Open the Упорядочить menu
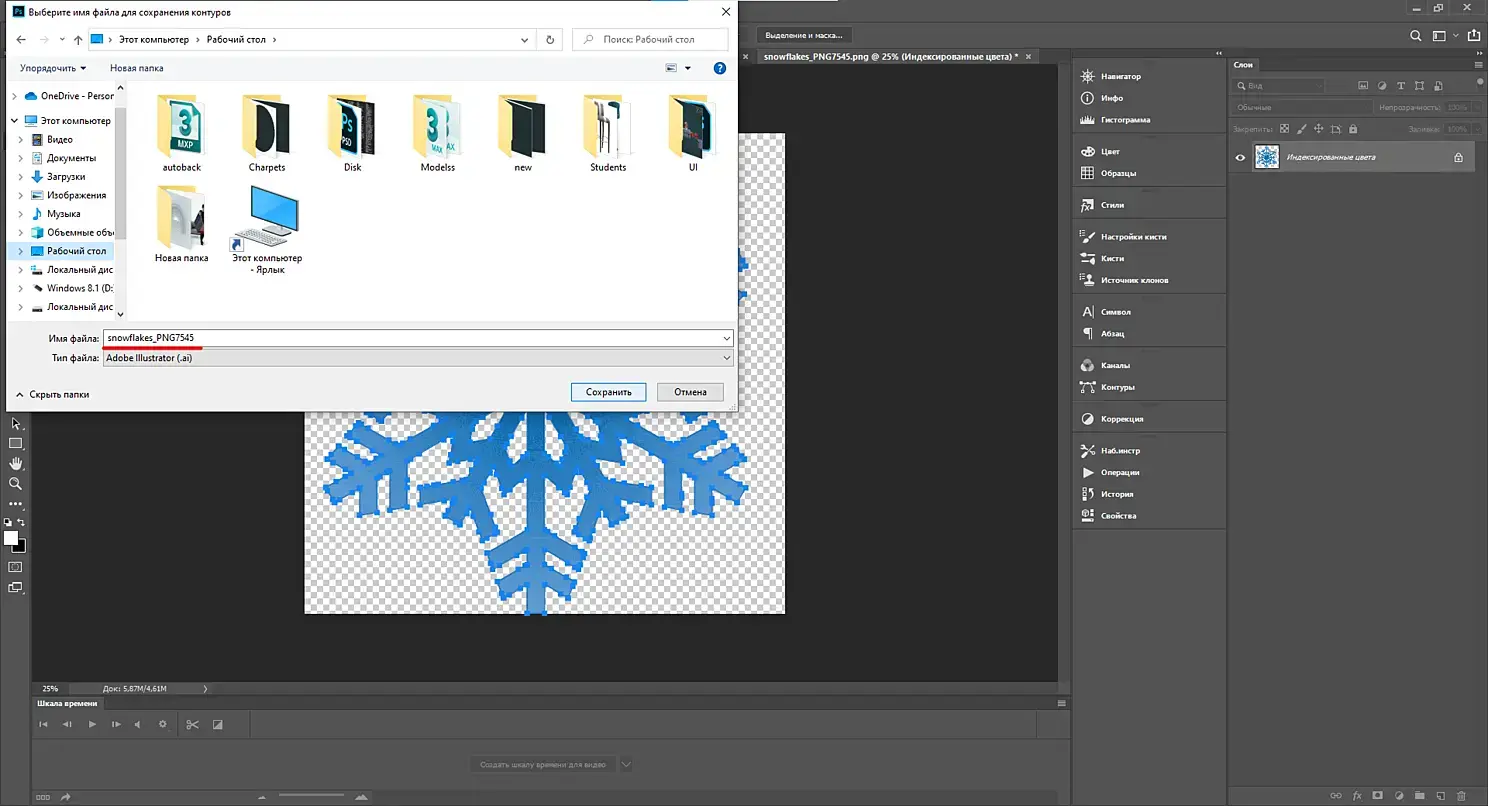The width and height of the screenshot is (1488, 806). tap(53, 68)
